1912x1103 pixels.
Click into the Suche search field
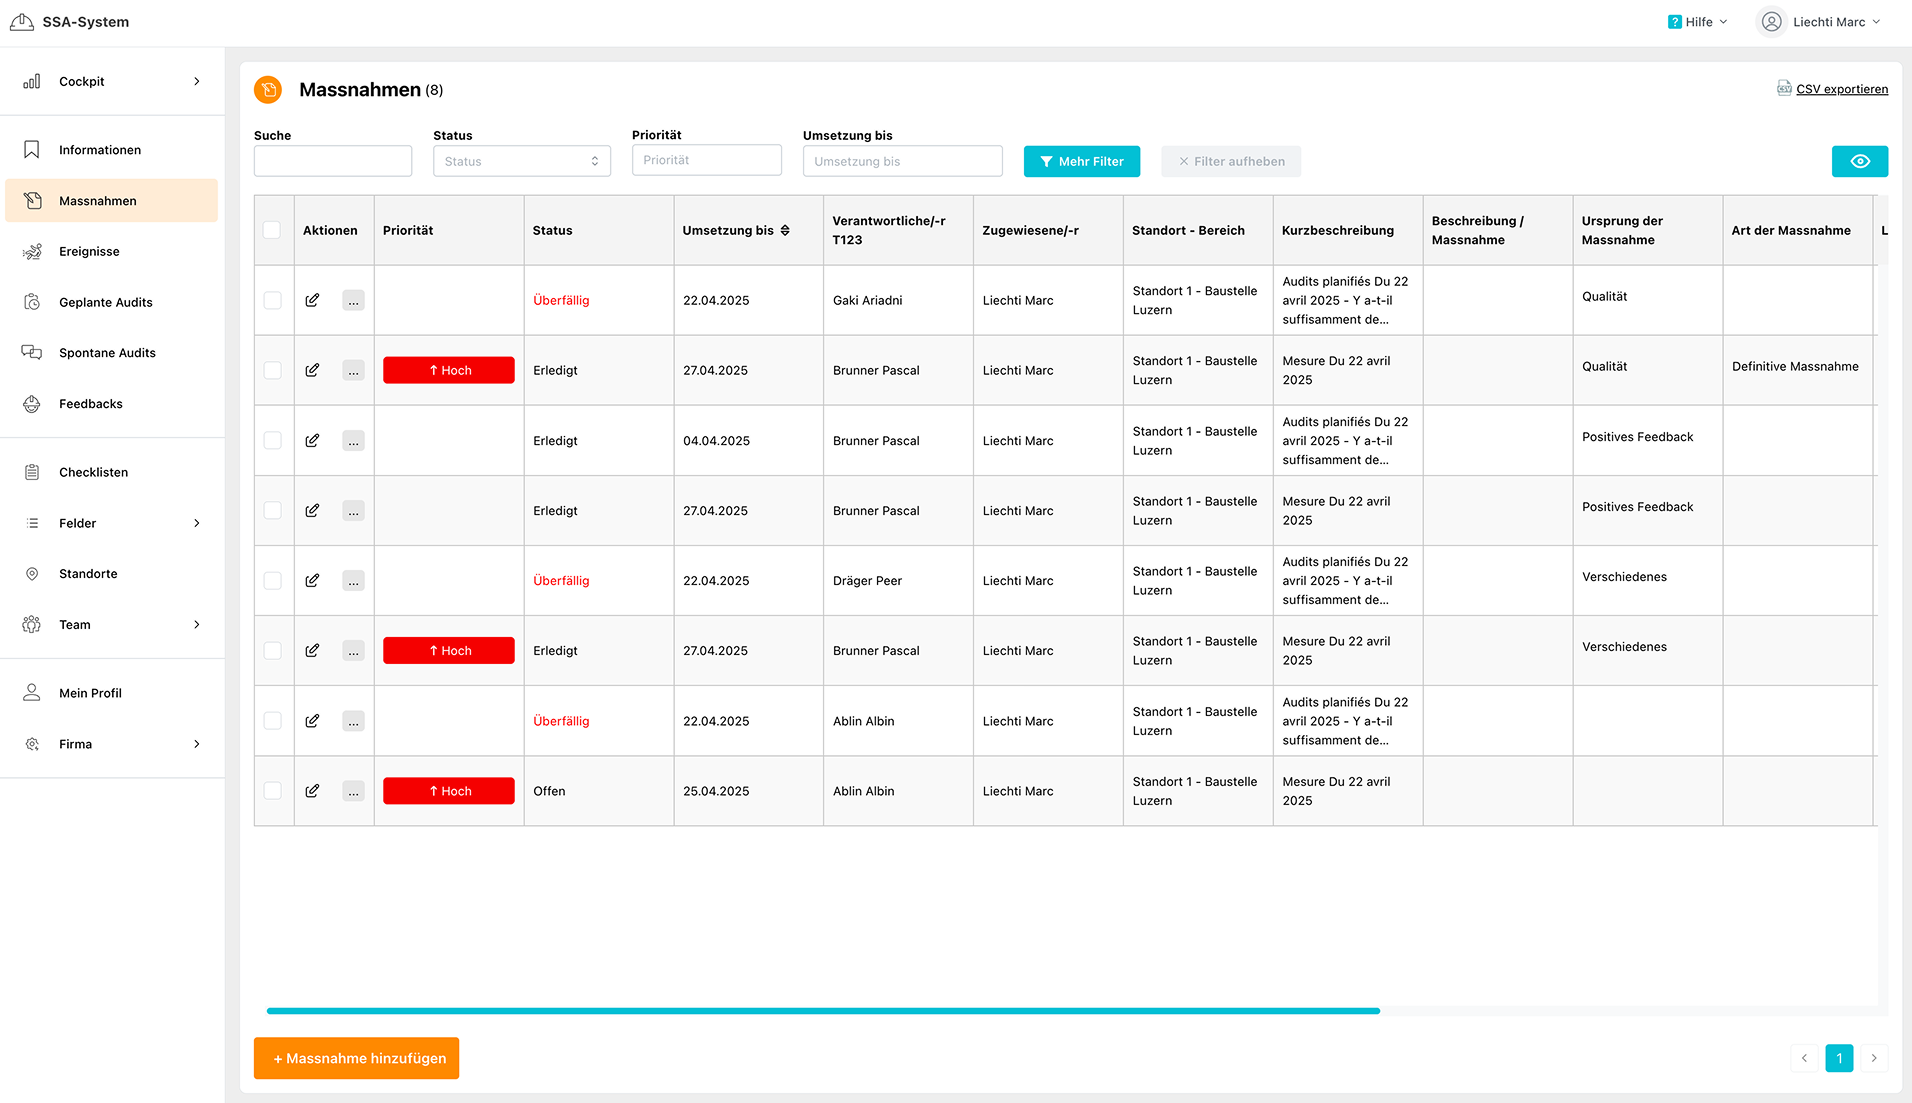tap(332, 161)
